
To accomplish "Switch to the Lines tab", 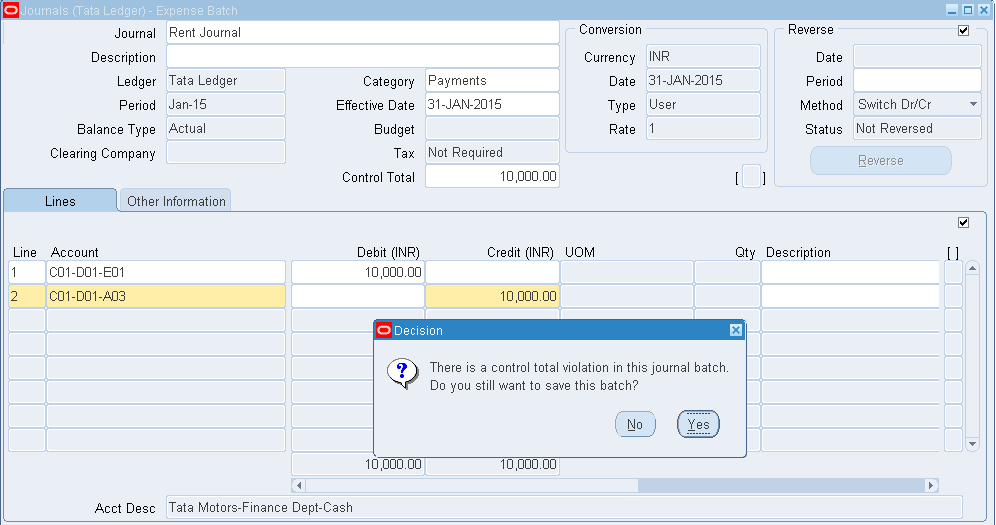I will (x=60, y=201).
